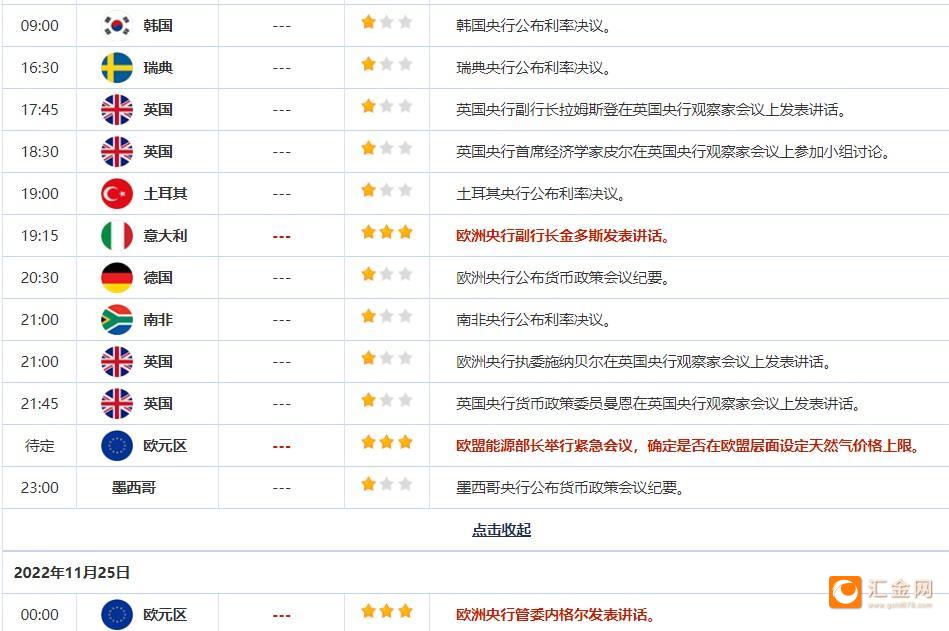Select the 18:30 time cell
949x631 pixels.
(40, 152)
